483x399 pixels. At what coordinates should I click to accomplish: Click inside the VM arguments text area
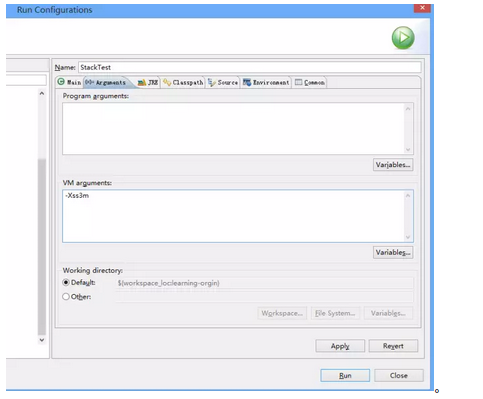(233, 216)
